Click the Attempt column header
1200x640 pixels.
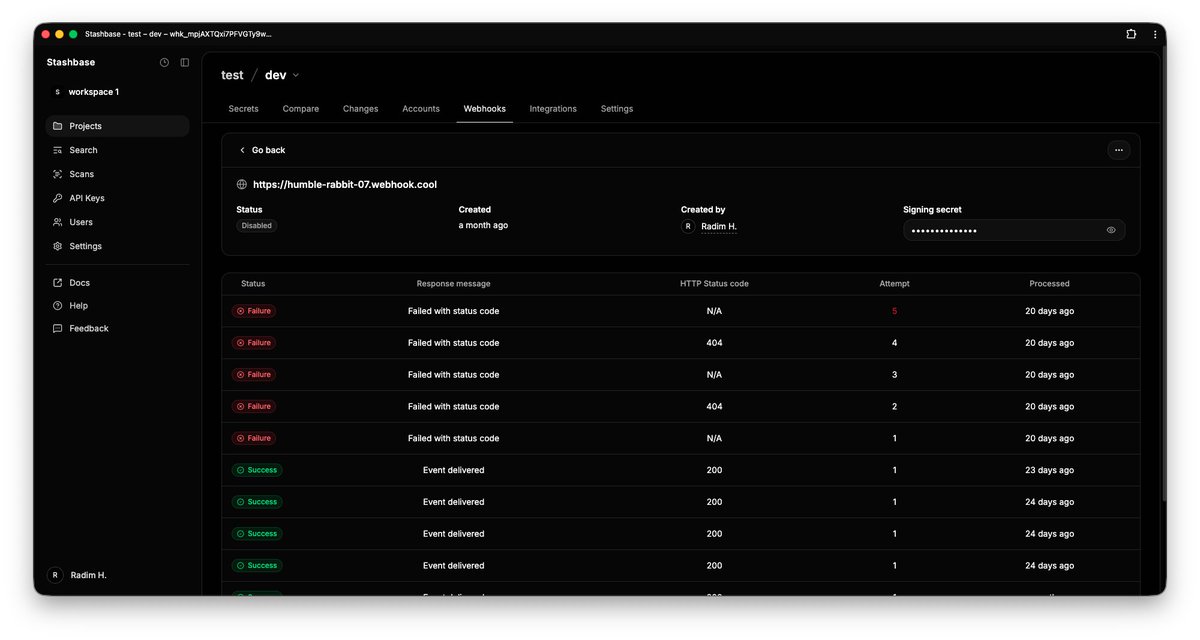(894, 284)
